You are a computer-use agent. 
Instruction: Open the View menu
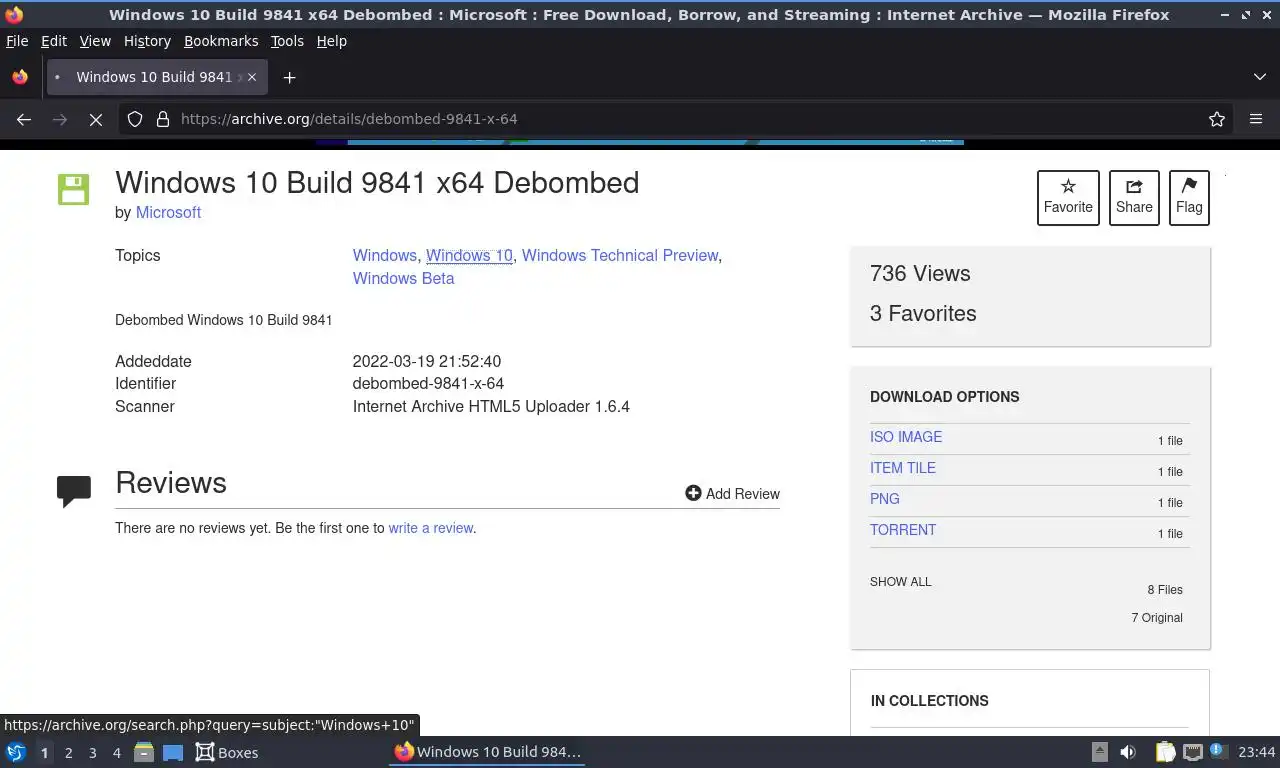click(95, 41)
